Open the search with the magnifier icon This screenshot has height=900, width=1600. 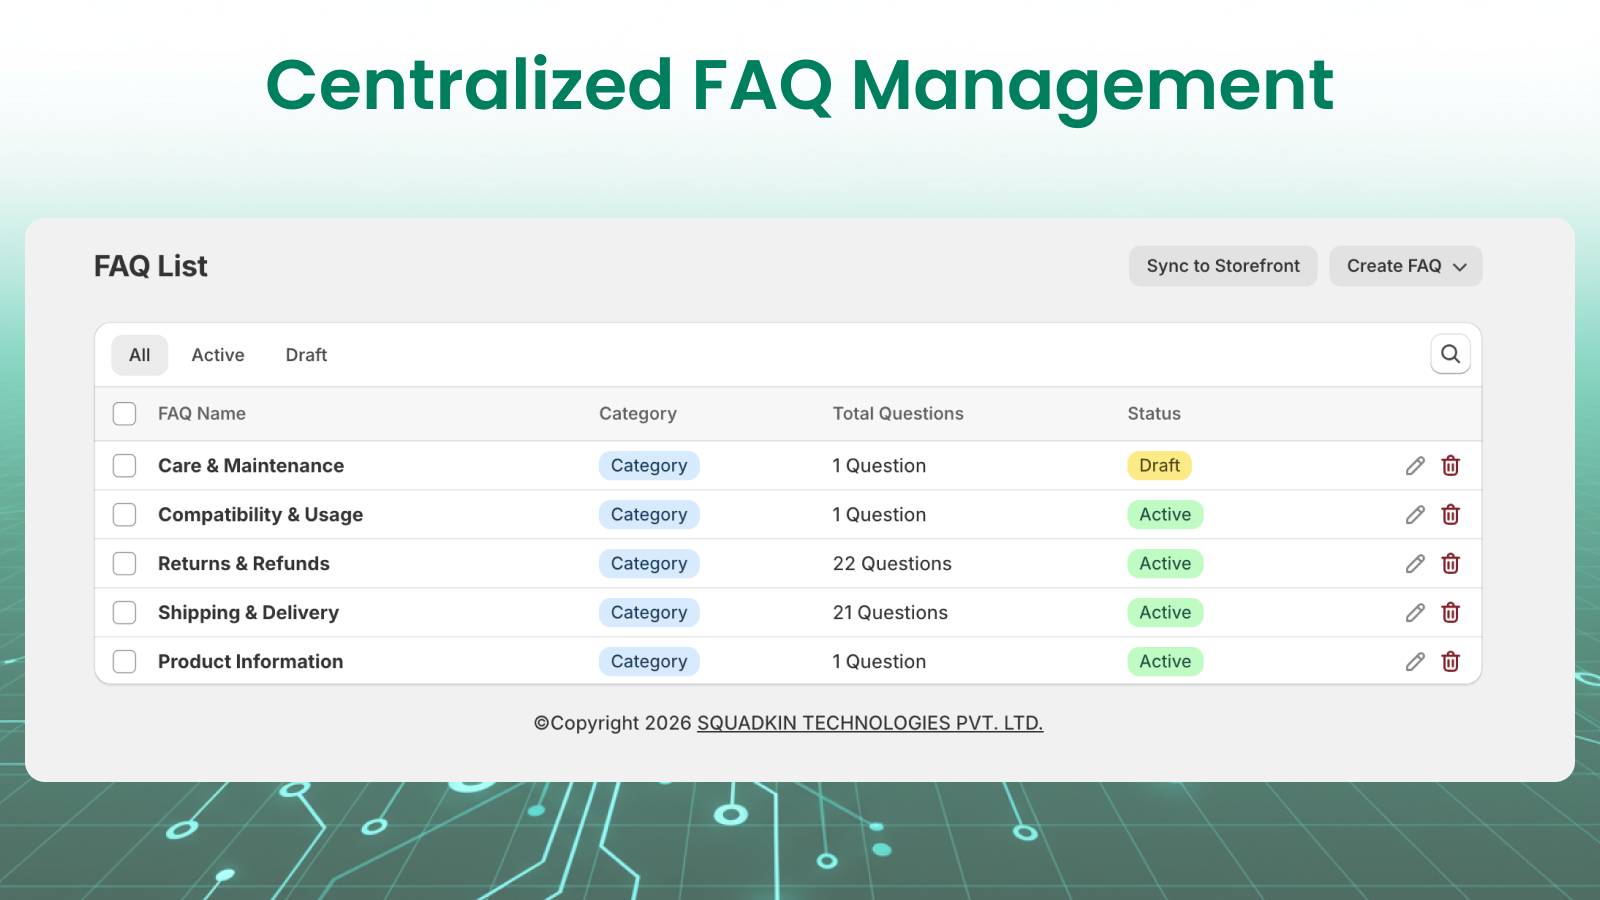pos(1450,354)
